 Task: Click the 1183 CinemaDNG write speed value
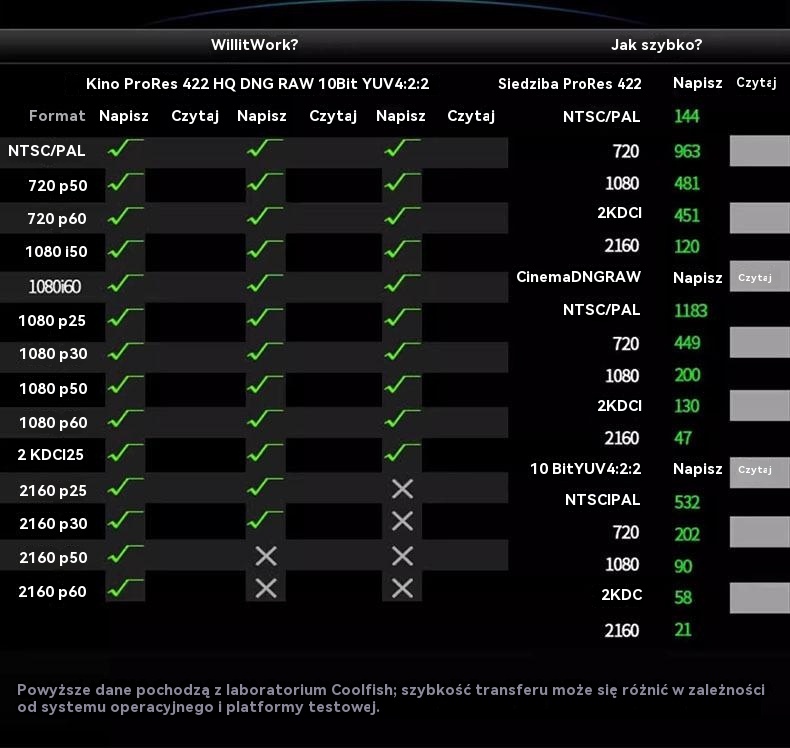coord(690,311)
